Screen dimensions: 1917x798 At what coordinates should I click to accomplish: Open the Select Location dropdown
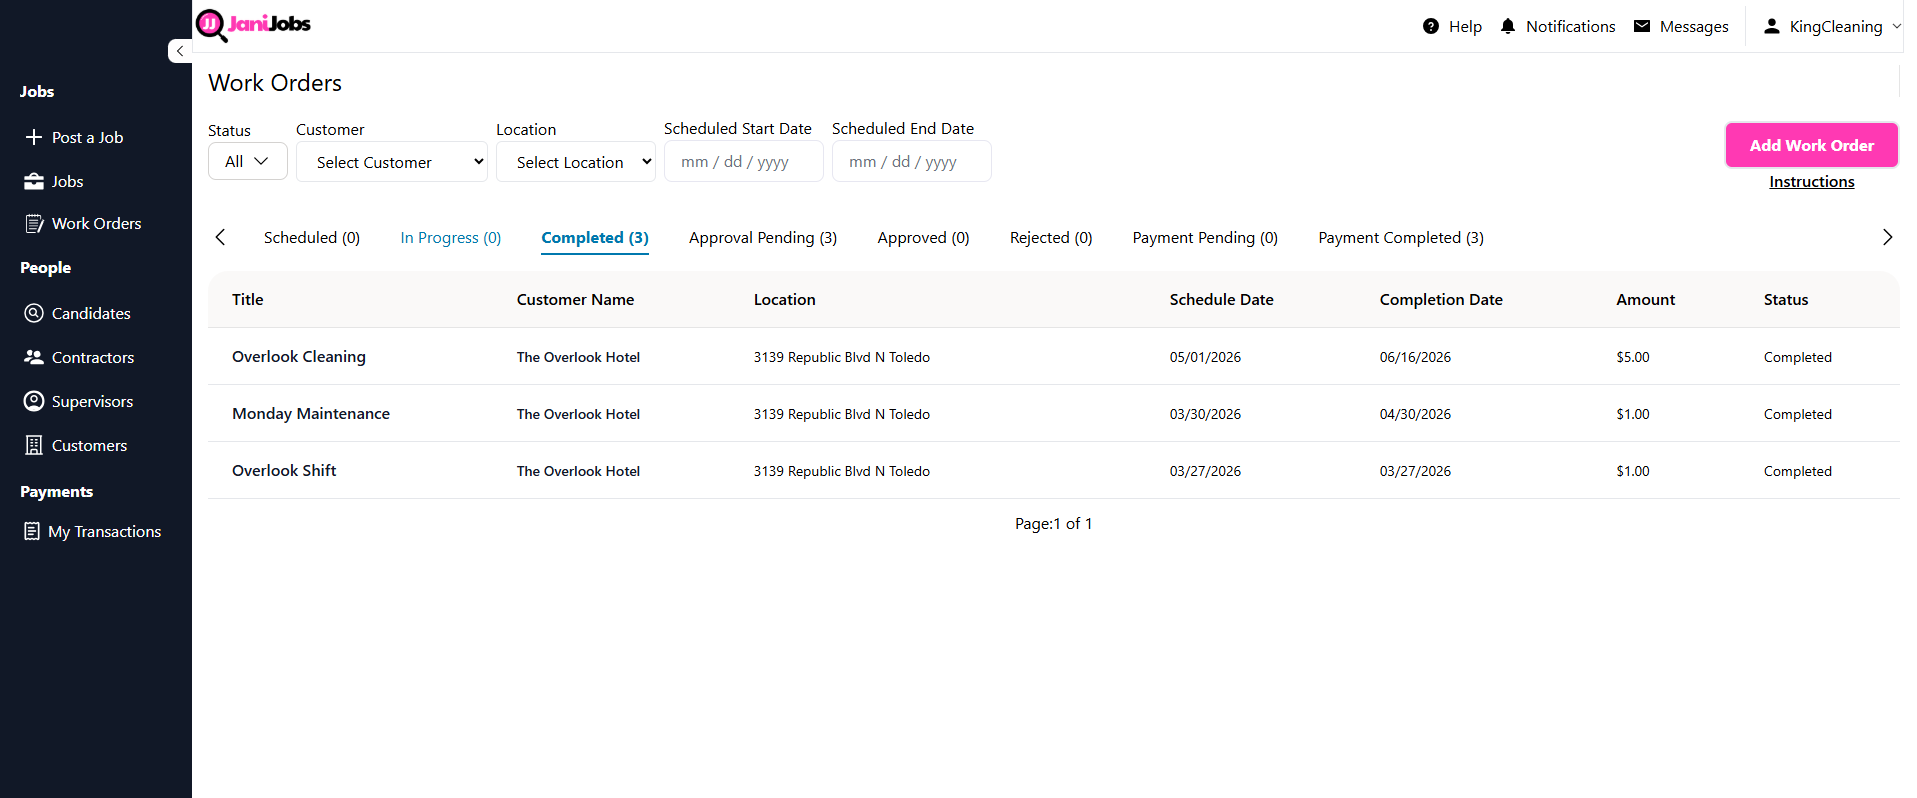pos(576,162)
